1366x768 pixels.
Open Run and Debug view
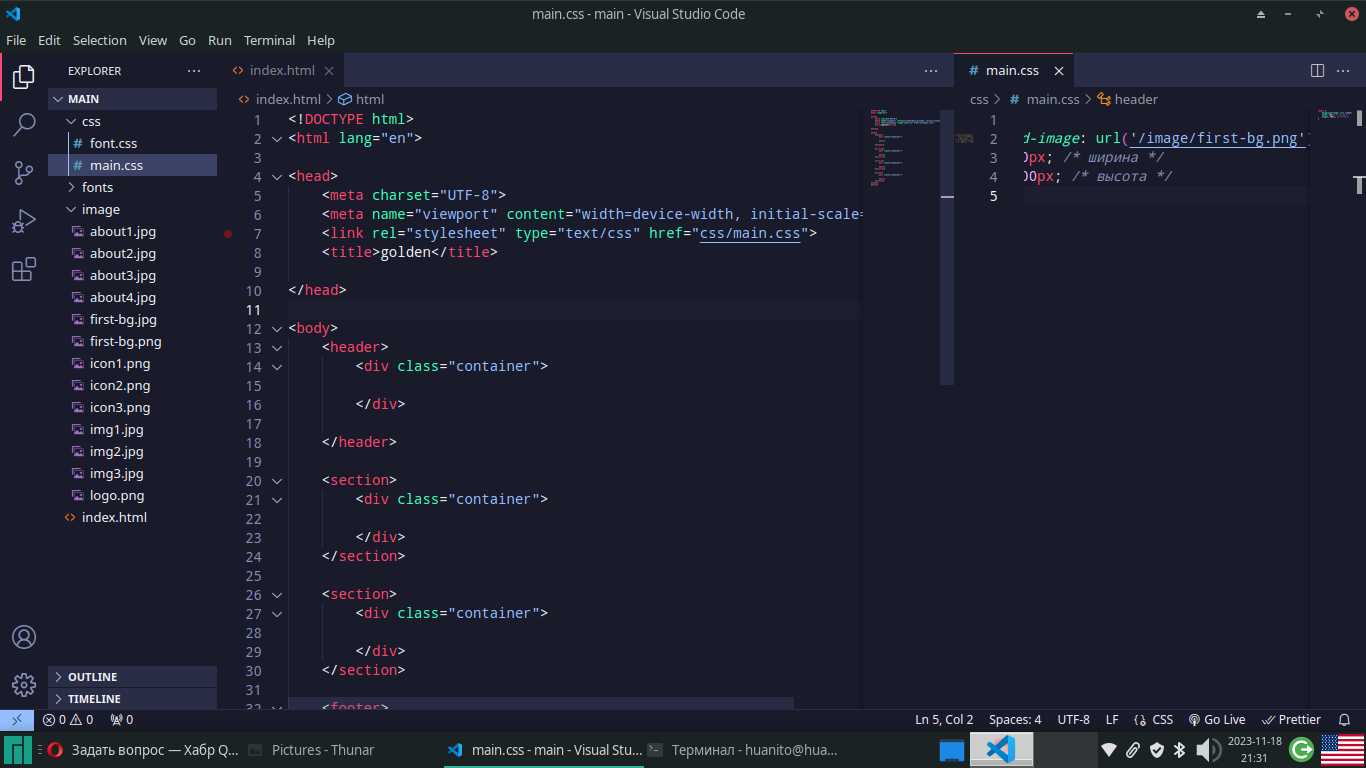click(x=24, y=221)
